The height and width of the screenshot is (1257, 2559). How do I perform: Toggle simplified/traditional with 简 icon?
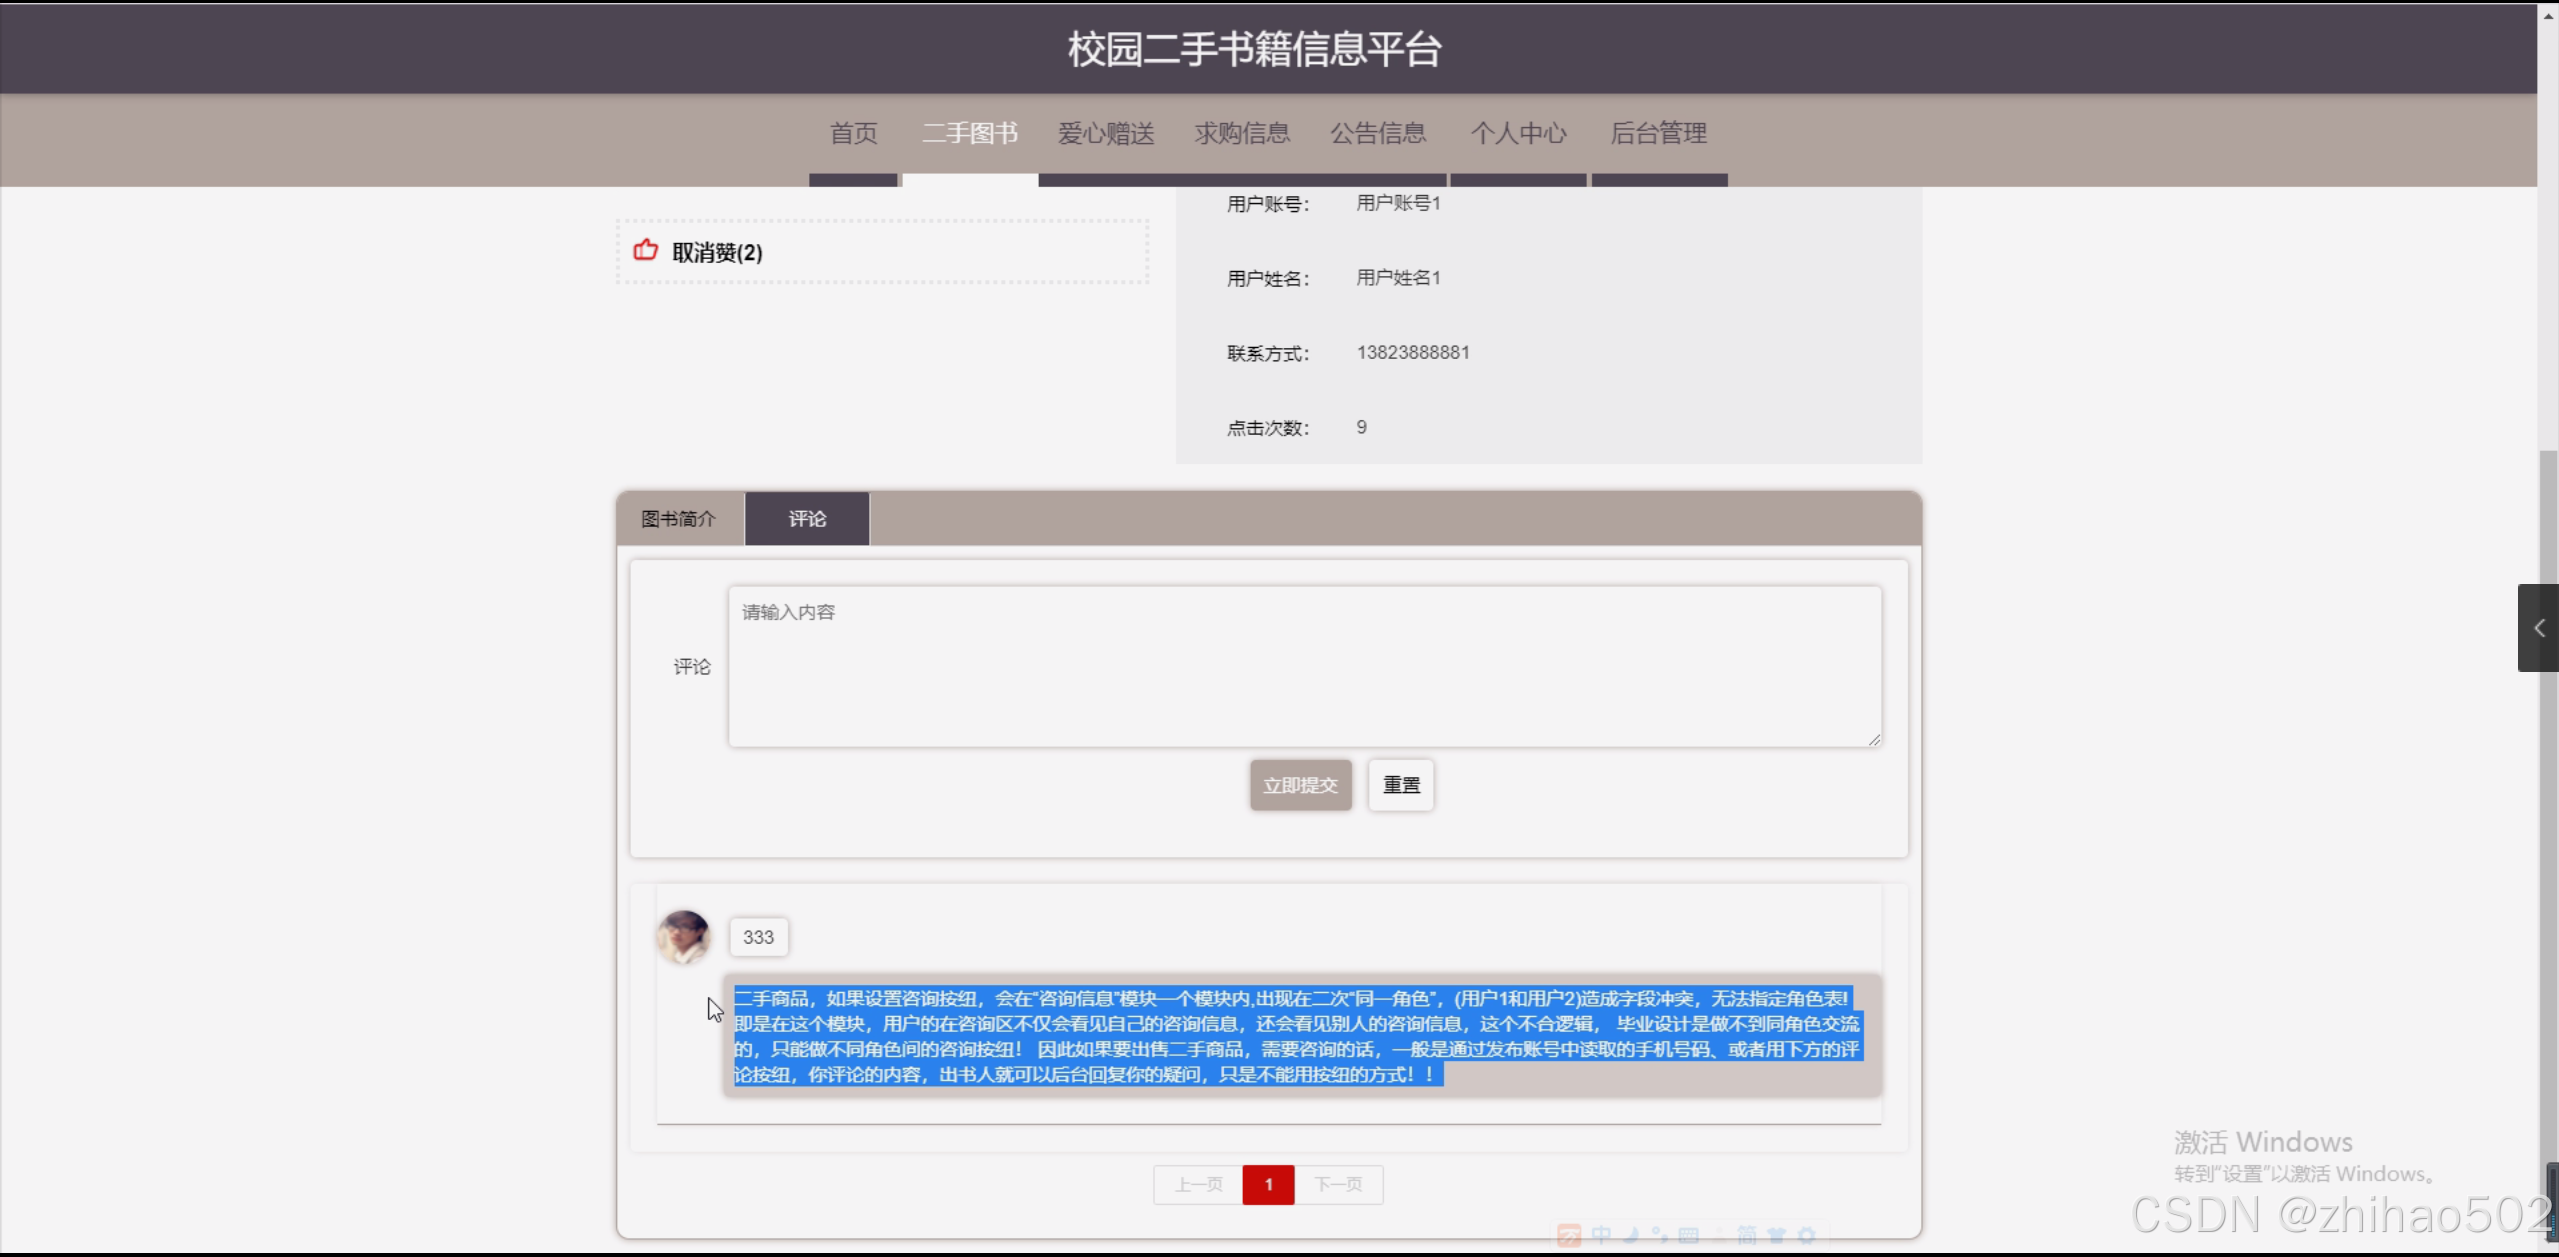click(x=1749, y=1235)
